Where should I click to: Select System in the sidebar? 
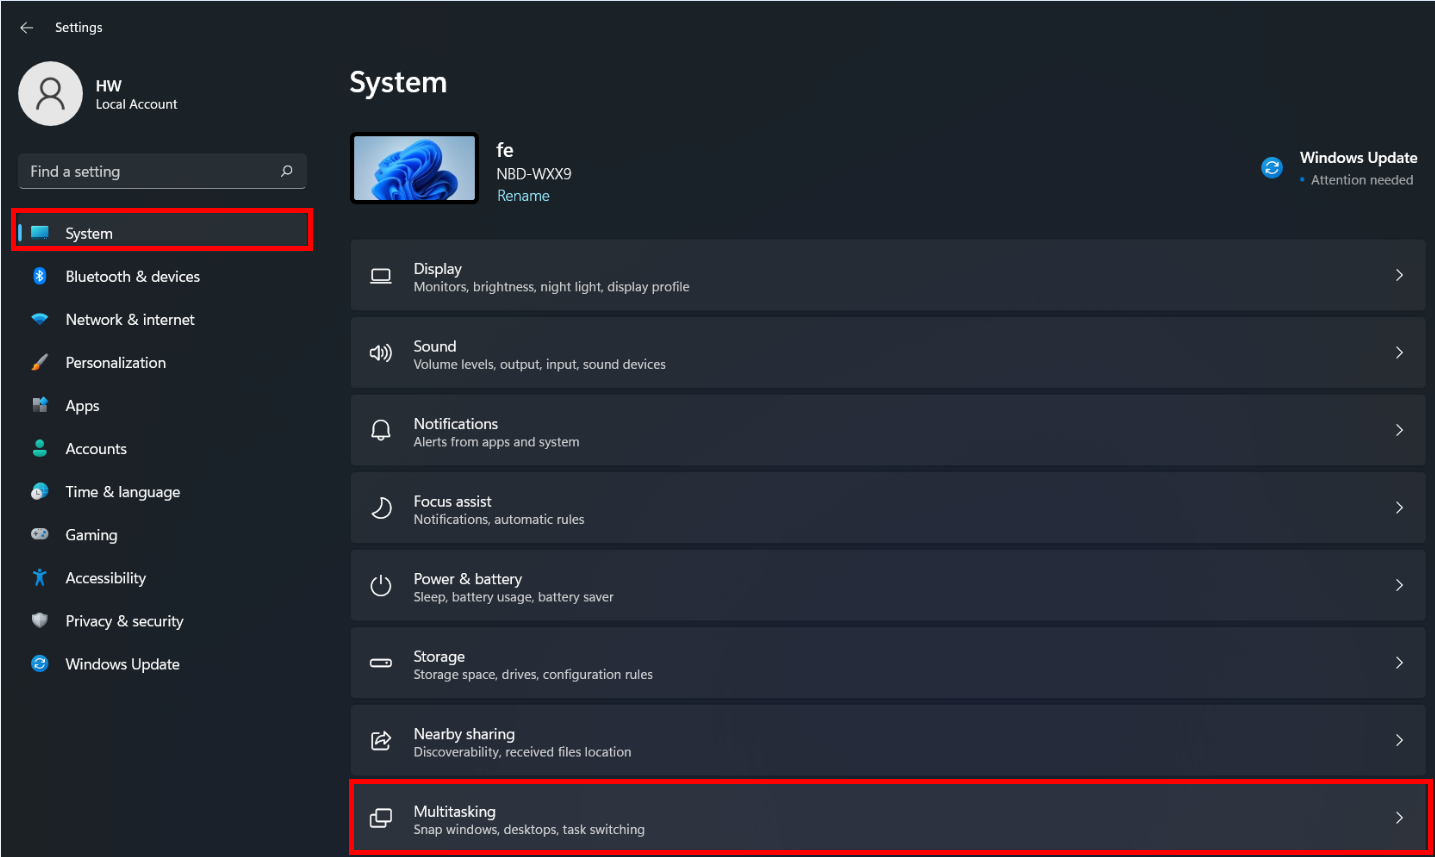162,233
